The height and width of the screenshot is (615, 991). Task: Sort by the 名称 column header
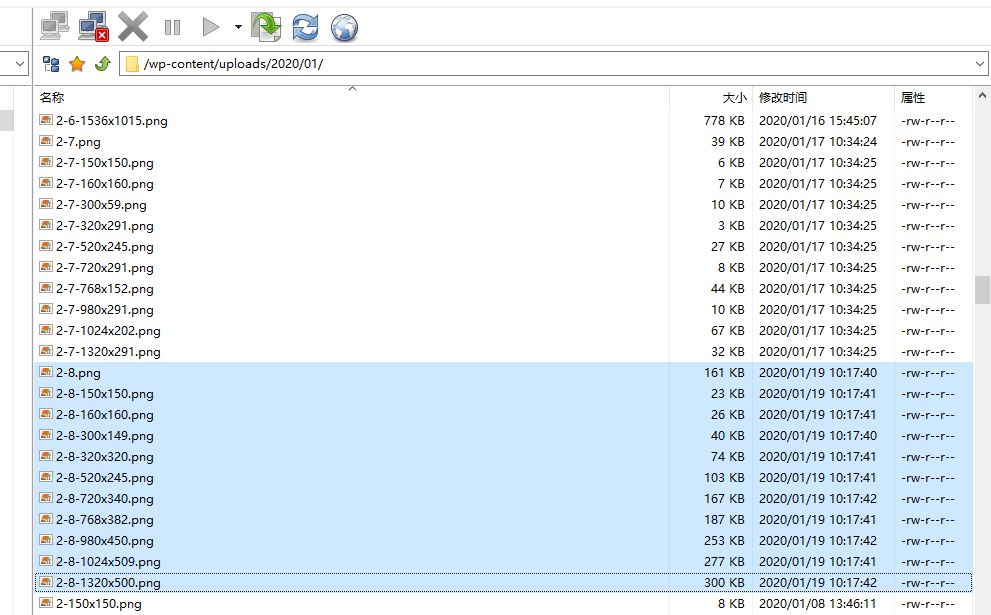(x=52, y=98)
